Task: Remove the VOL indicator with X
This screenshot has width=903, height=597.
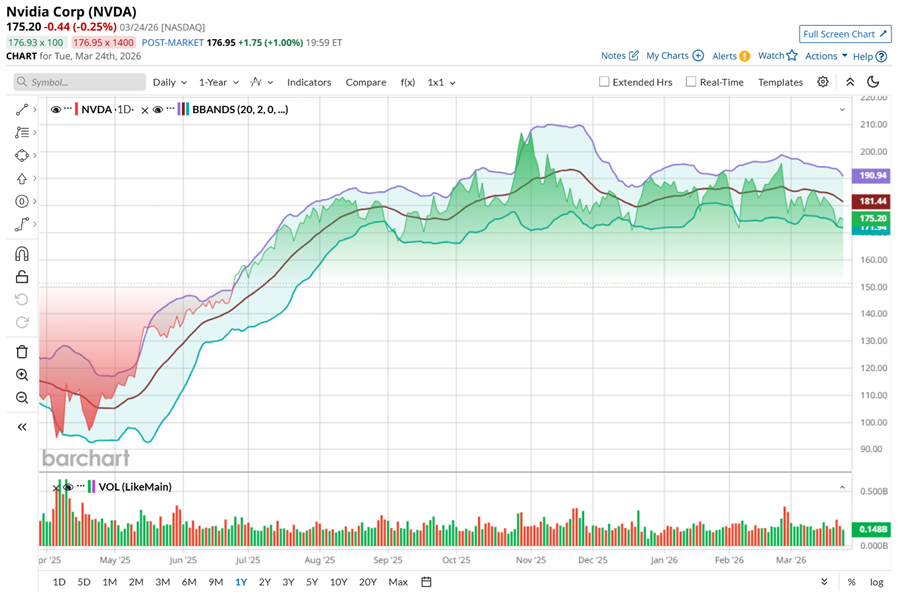Action: pos(56,488)
